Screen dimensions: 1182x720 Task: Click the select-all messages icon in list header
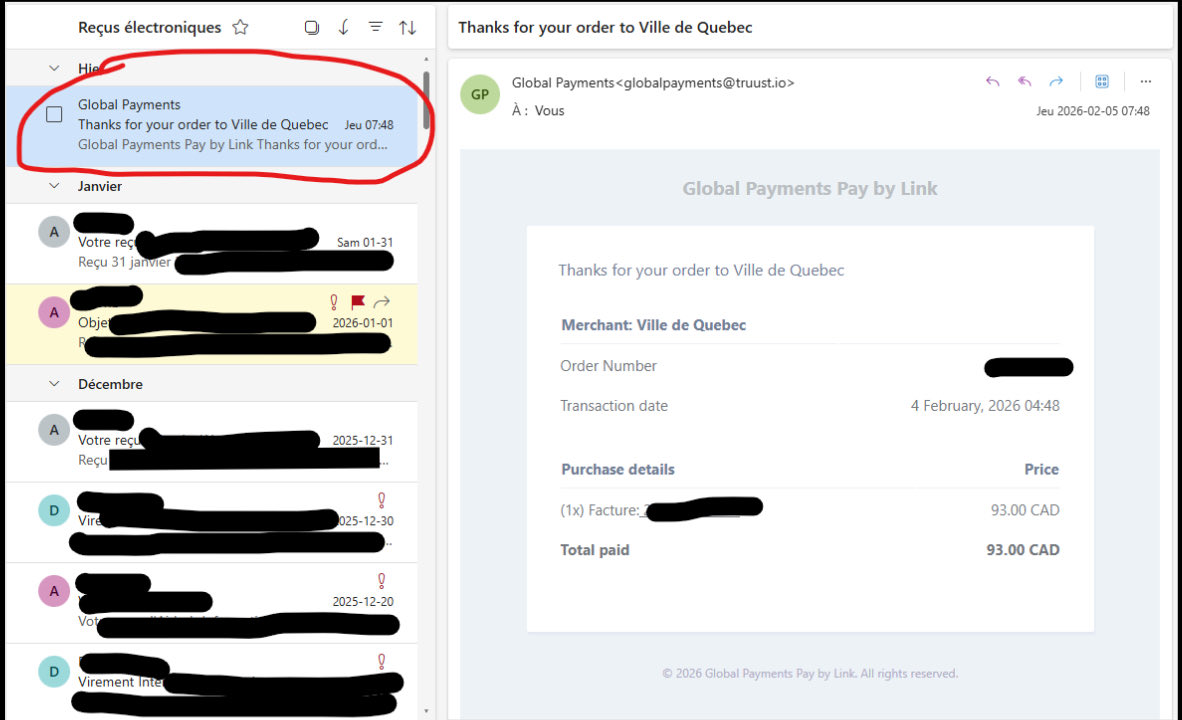click(x=311, y=28)
